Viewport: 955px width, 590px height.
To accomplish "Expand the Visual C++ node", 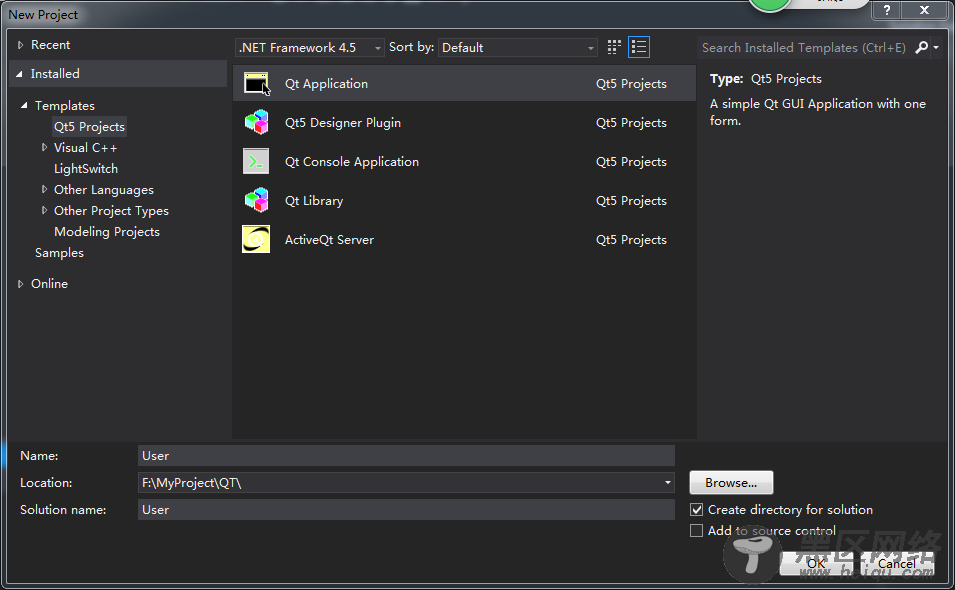I will (x=44, y=147).
